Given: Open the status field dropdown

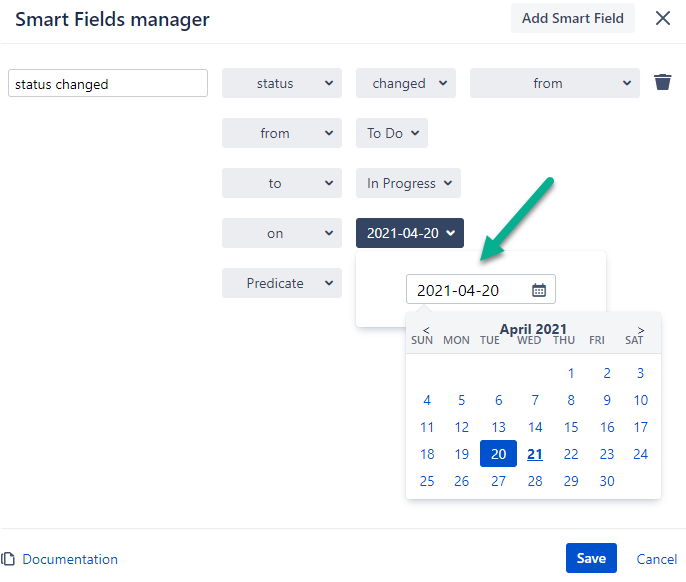Looking at the screenshot, I should [281, 83].
